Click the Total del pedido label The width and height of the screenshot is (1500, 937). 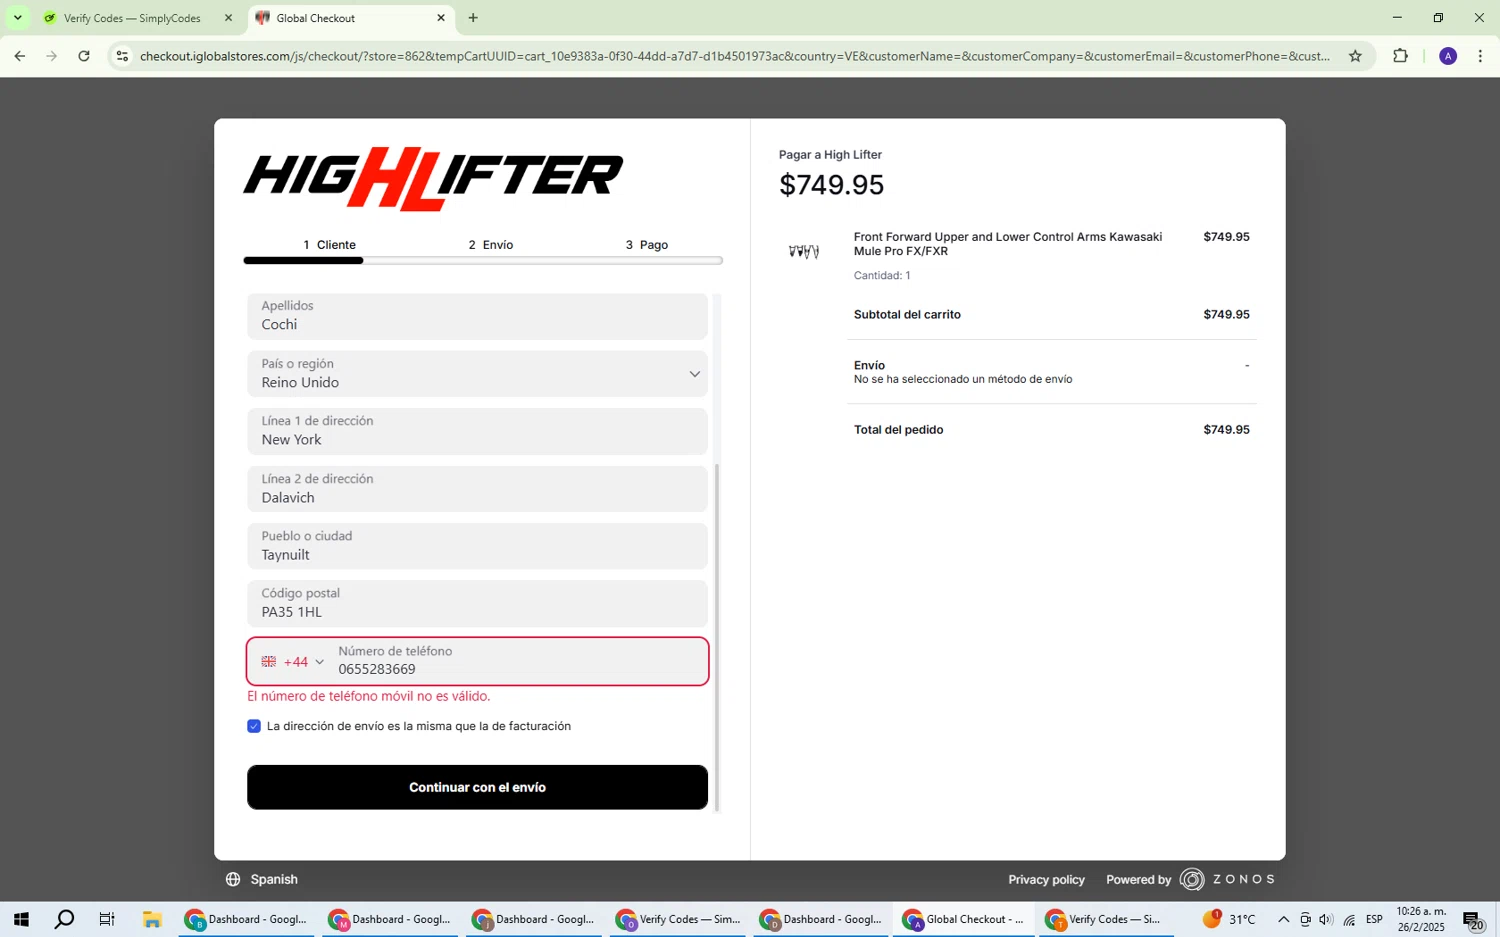pos(899,430)
